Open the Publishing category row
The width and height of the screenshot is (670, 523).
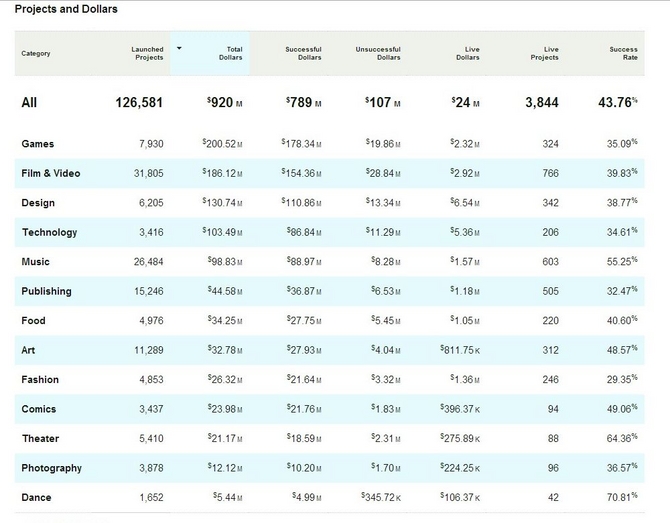coord(329,291)
